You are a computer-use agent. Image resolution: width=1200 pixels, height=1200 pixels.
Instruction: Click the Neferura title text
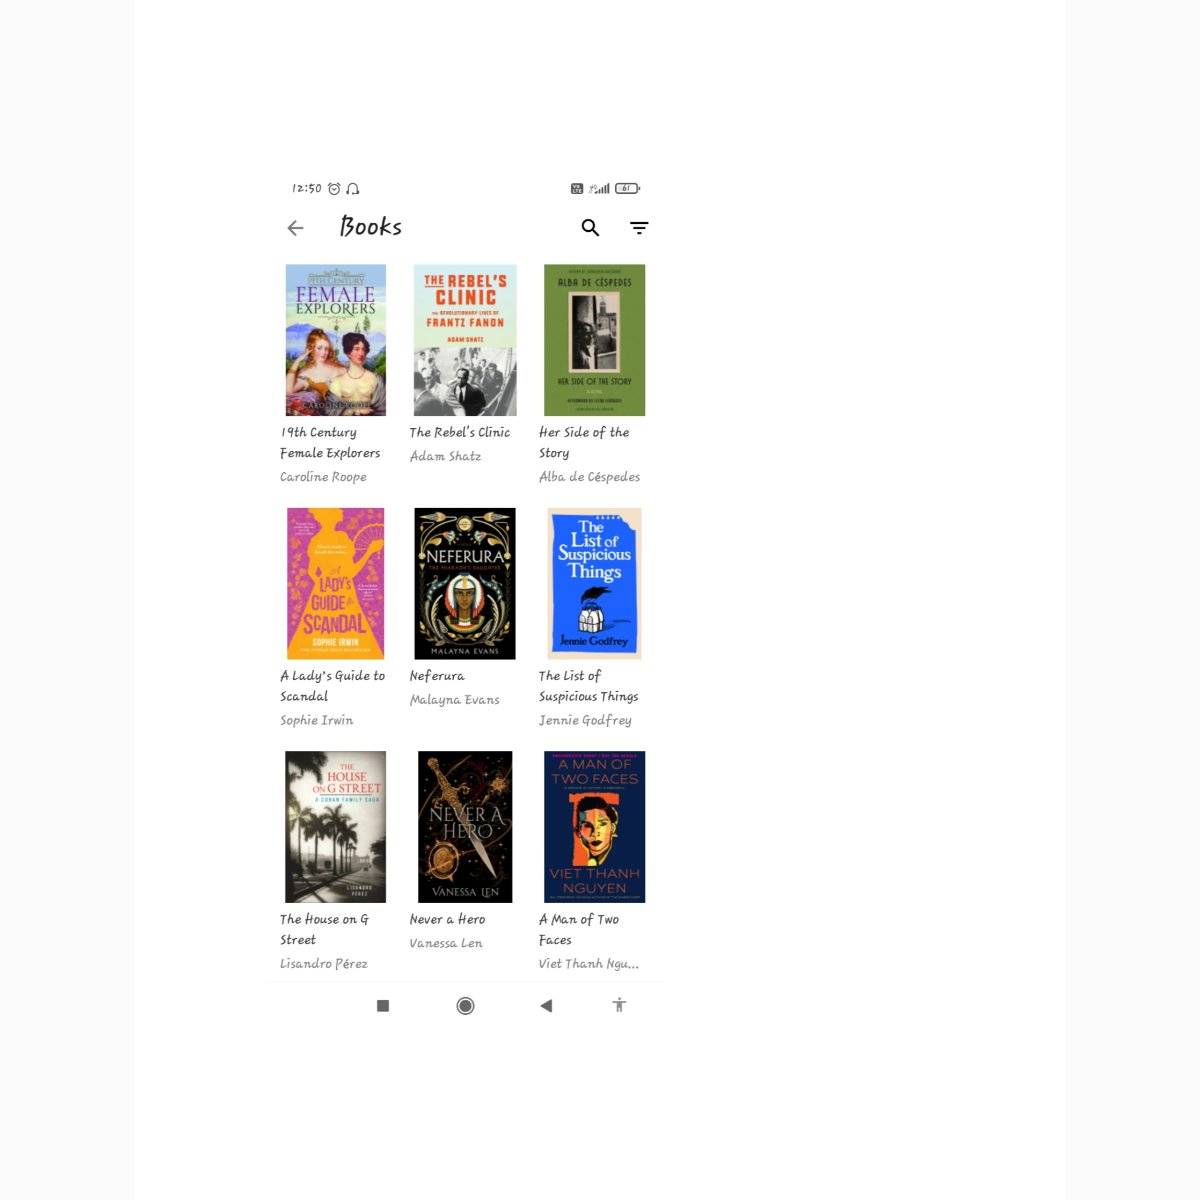point(437,676)
